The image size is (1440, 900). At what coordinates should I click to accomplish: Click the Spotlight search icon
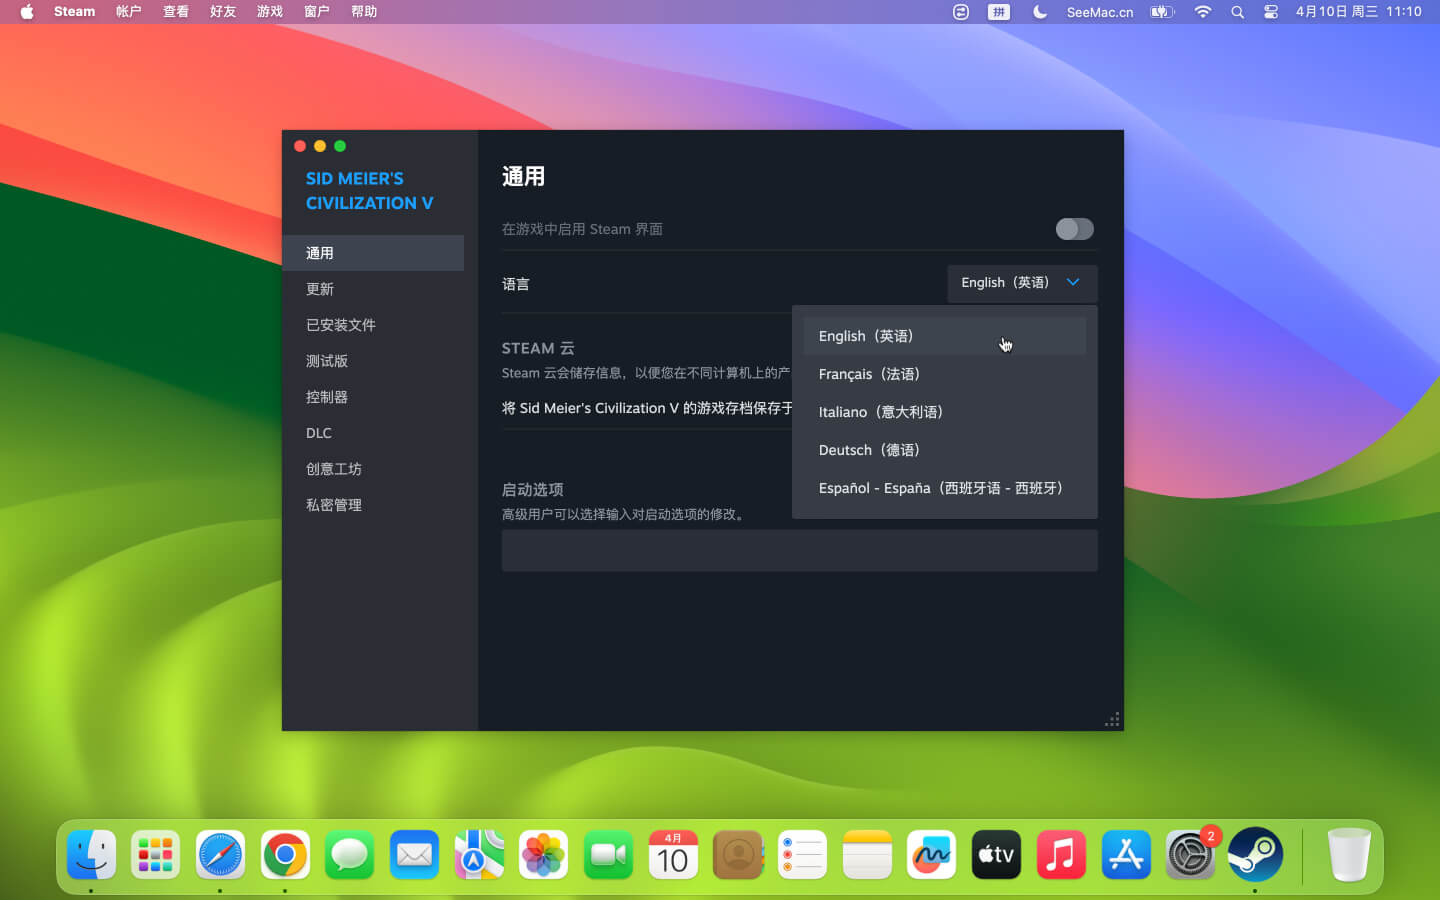[x=1237, y=12]
